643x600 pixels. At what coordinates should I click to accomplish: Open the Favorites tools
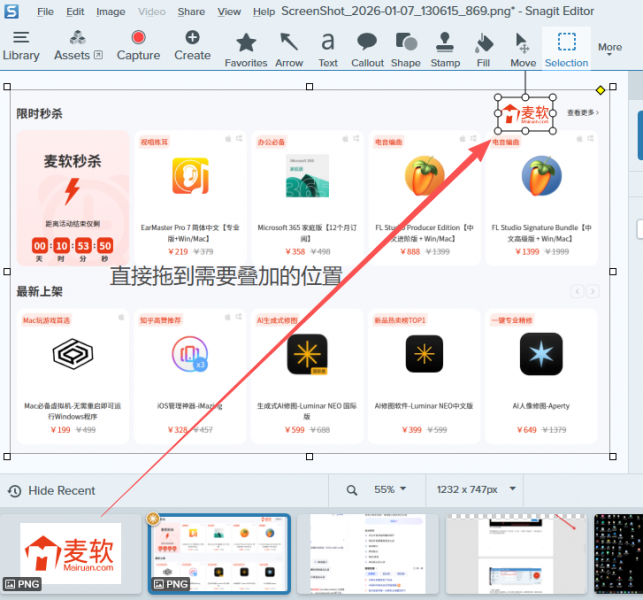(x=246, y=48)
